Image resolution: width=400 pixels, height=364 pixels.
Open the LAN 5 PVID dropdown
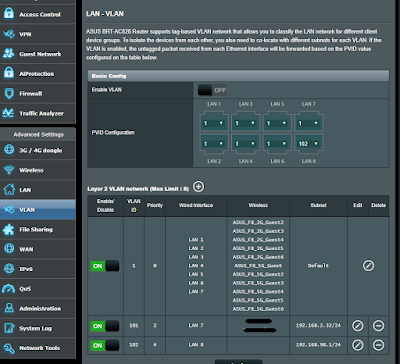(277, 123)
